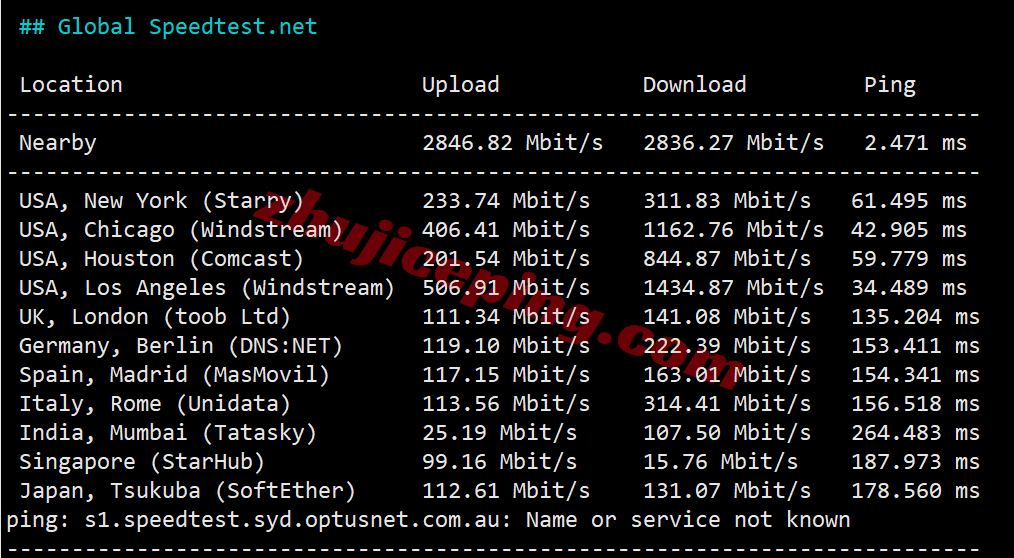Click Chicago upload '406.41 Mbit/s'

tap(506, 230)
